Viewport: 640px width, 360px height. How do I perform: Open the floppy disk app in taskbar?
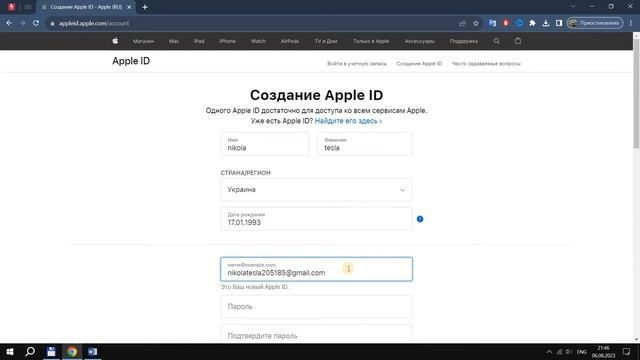click(x=51, y=351)
